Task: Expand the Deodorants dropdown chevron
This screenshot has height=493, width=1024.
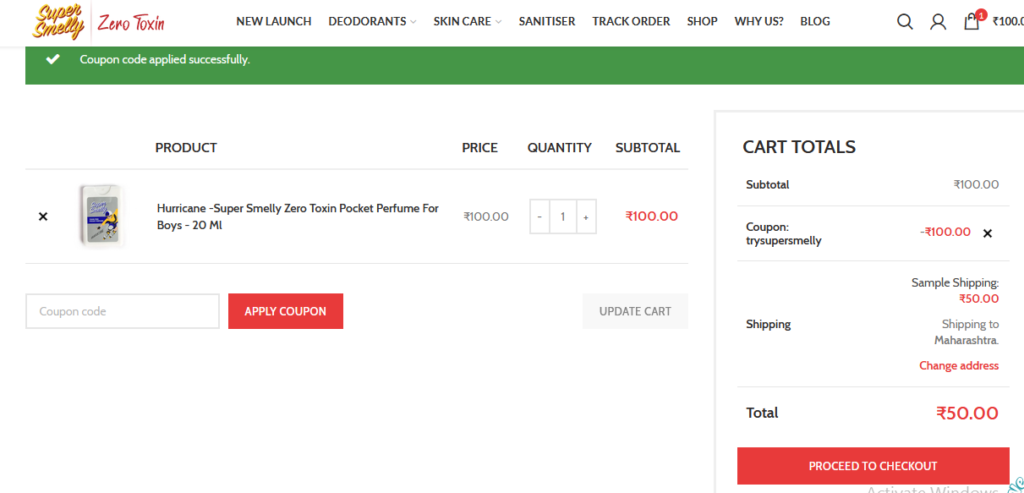Action: tap(413, 22)
